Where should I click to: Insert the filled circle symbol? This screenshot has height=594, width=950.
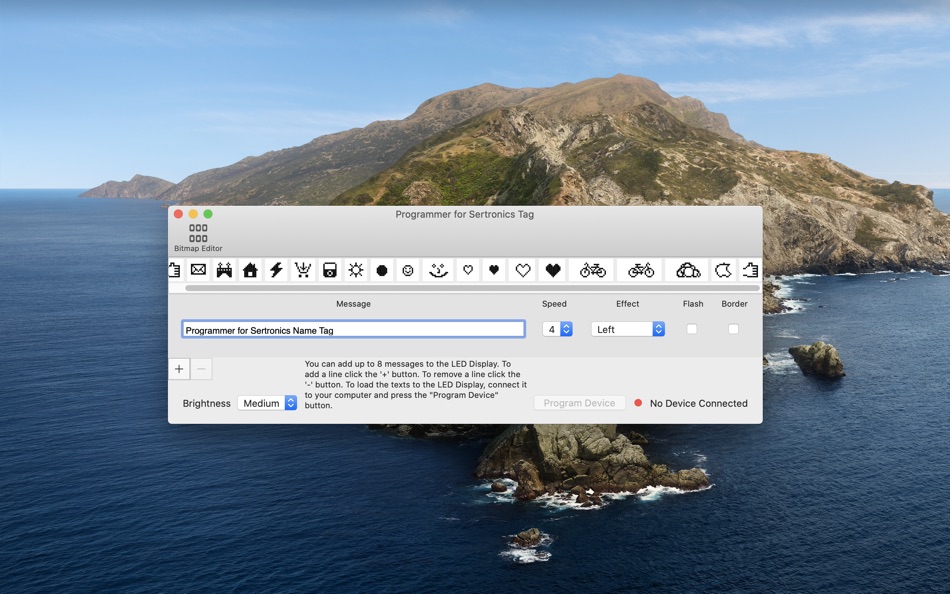tap(382, 270)
